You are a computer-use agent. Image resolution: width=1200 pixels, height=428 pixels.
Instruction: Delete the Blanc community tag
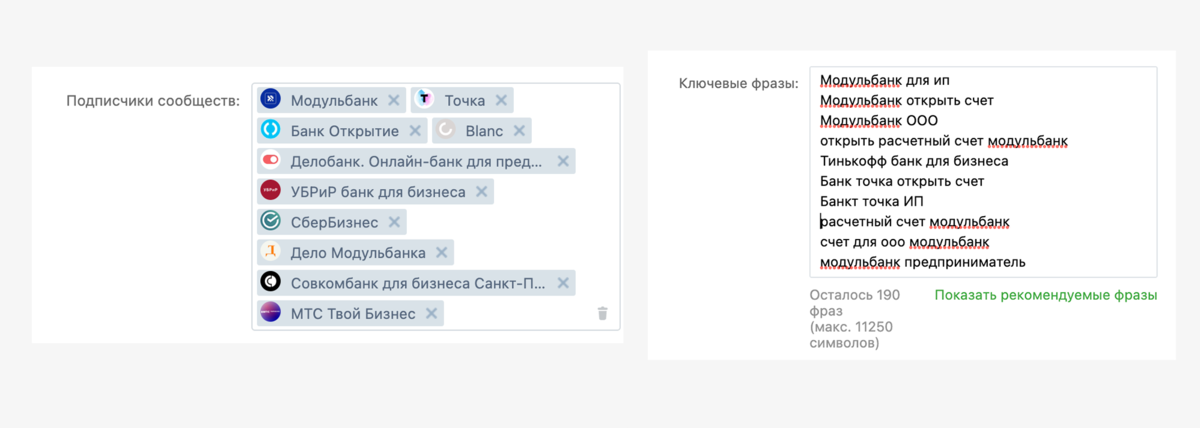point(519,131)
